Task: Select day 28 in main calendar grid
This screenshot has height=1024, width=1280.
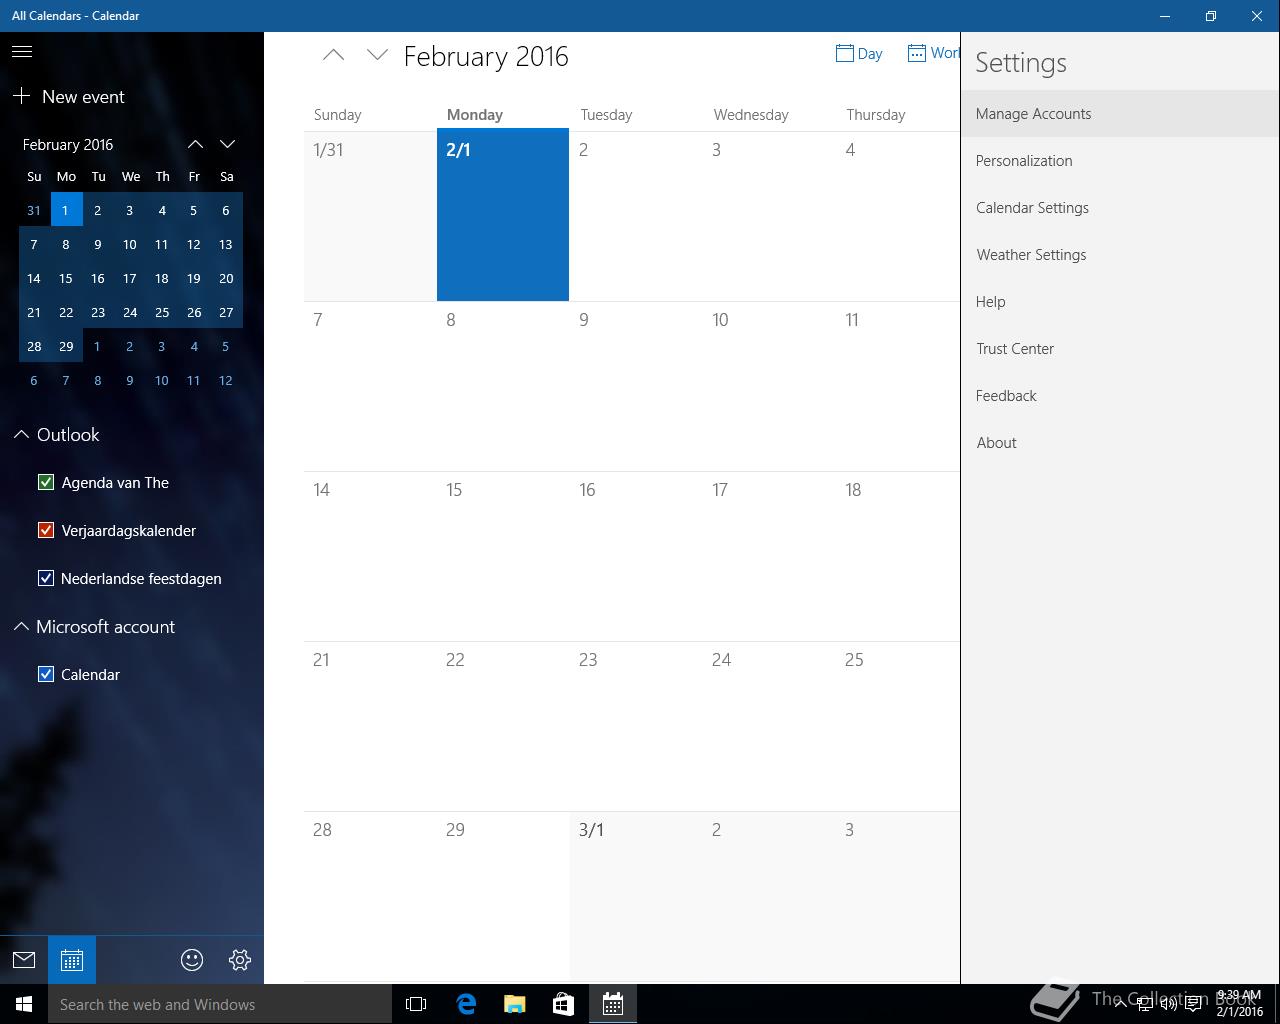Action: 370,896
